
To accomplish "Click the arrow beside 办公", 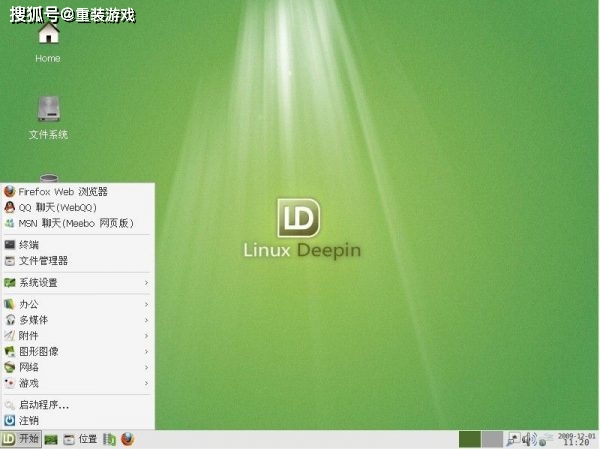I will click(x=147, y=304).
